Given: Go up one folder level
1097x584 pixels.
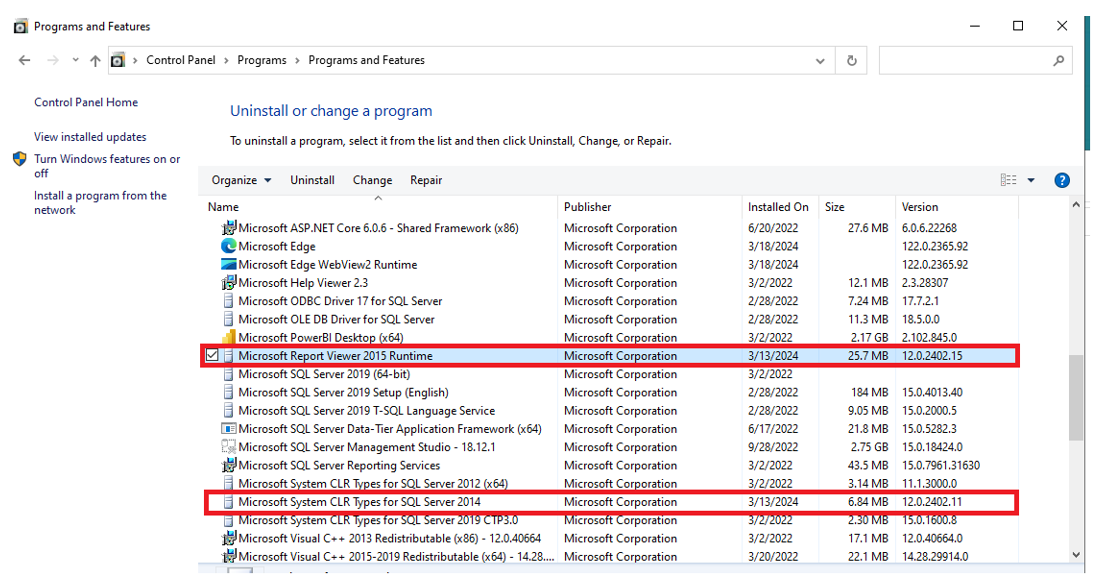Looking at the screenshot, I should point(95,61).
